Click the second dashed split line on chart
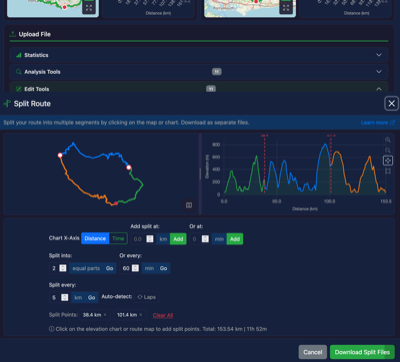Screen dimensions: 400x362 331,165
